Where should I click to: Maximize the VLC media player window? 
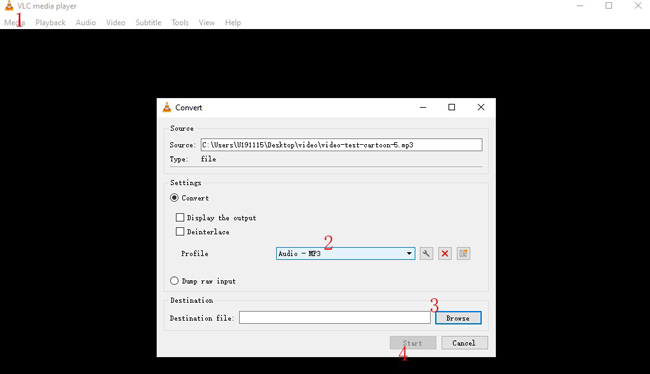(609, 6)
